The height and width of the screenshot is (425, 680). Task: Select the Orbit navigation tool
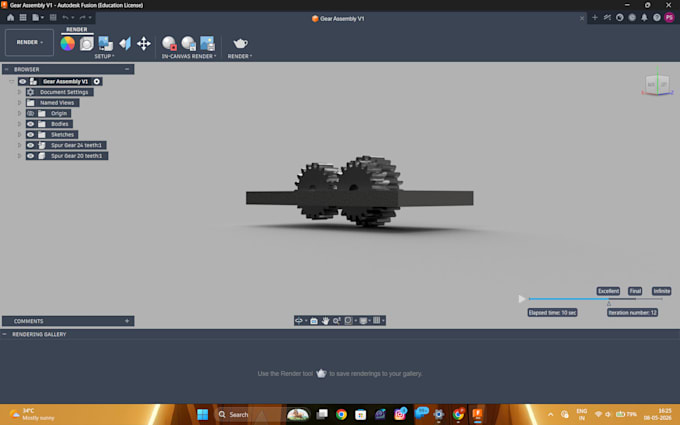pyautogui.click(x=299, y=320)
